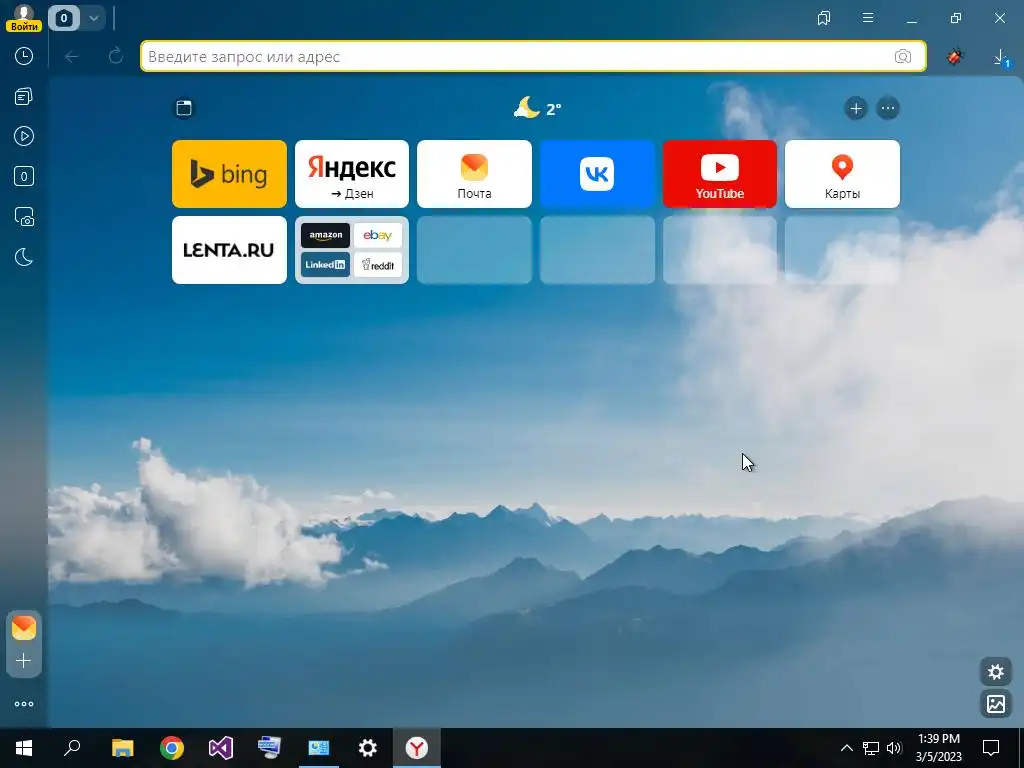Open image search camera icon in address bar
The width and height of the screenshot is (1024, 768).
903,57
